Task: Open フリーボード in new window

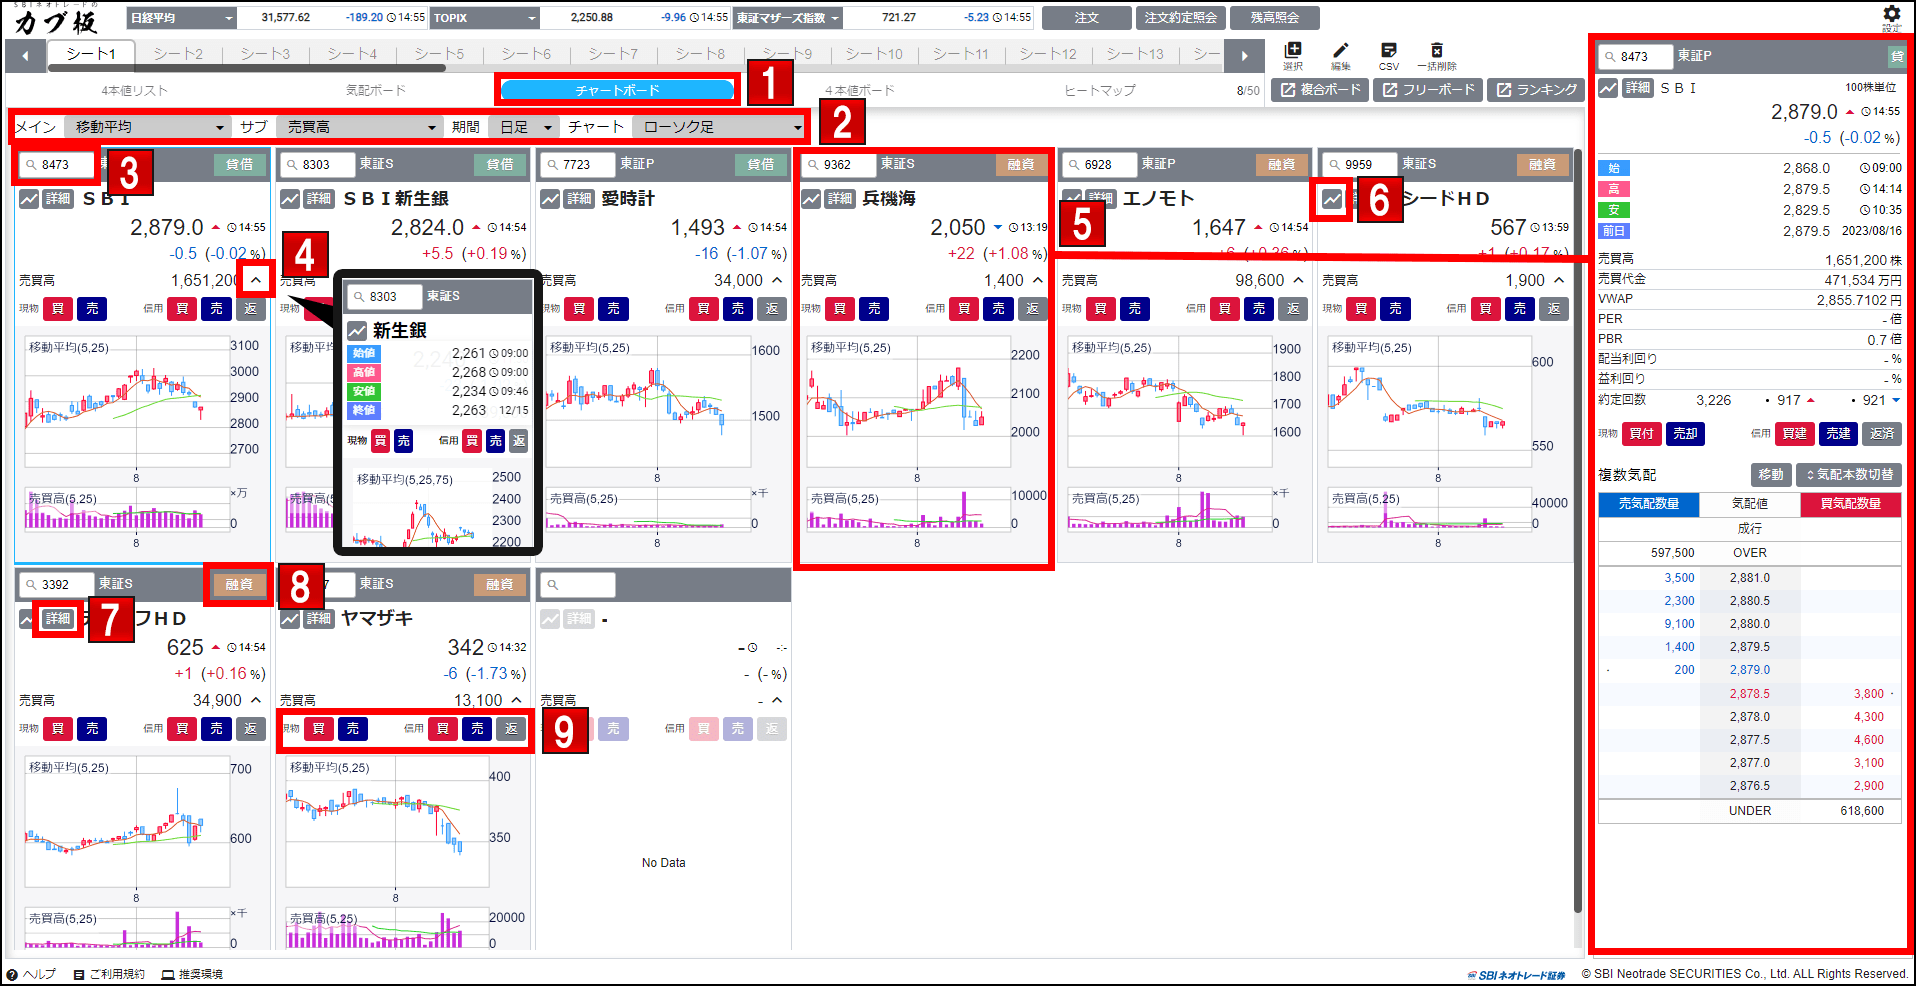Action: (x=1428, y=90)
